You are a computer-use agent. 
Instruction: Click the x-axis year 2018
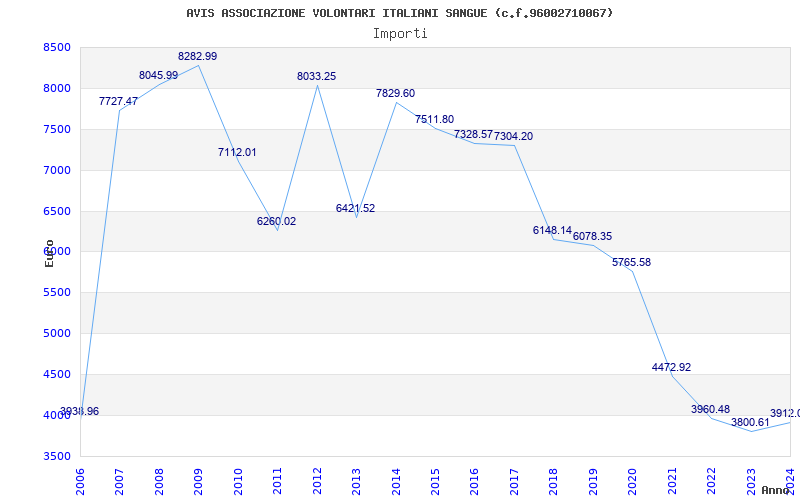(x=554, y=482)
